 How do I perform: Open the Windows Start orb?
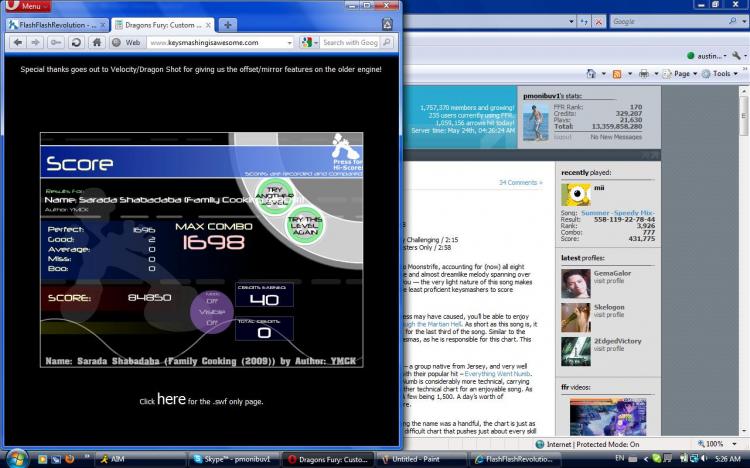tap(18, 458)
